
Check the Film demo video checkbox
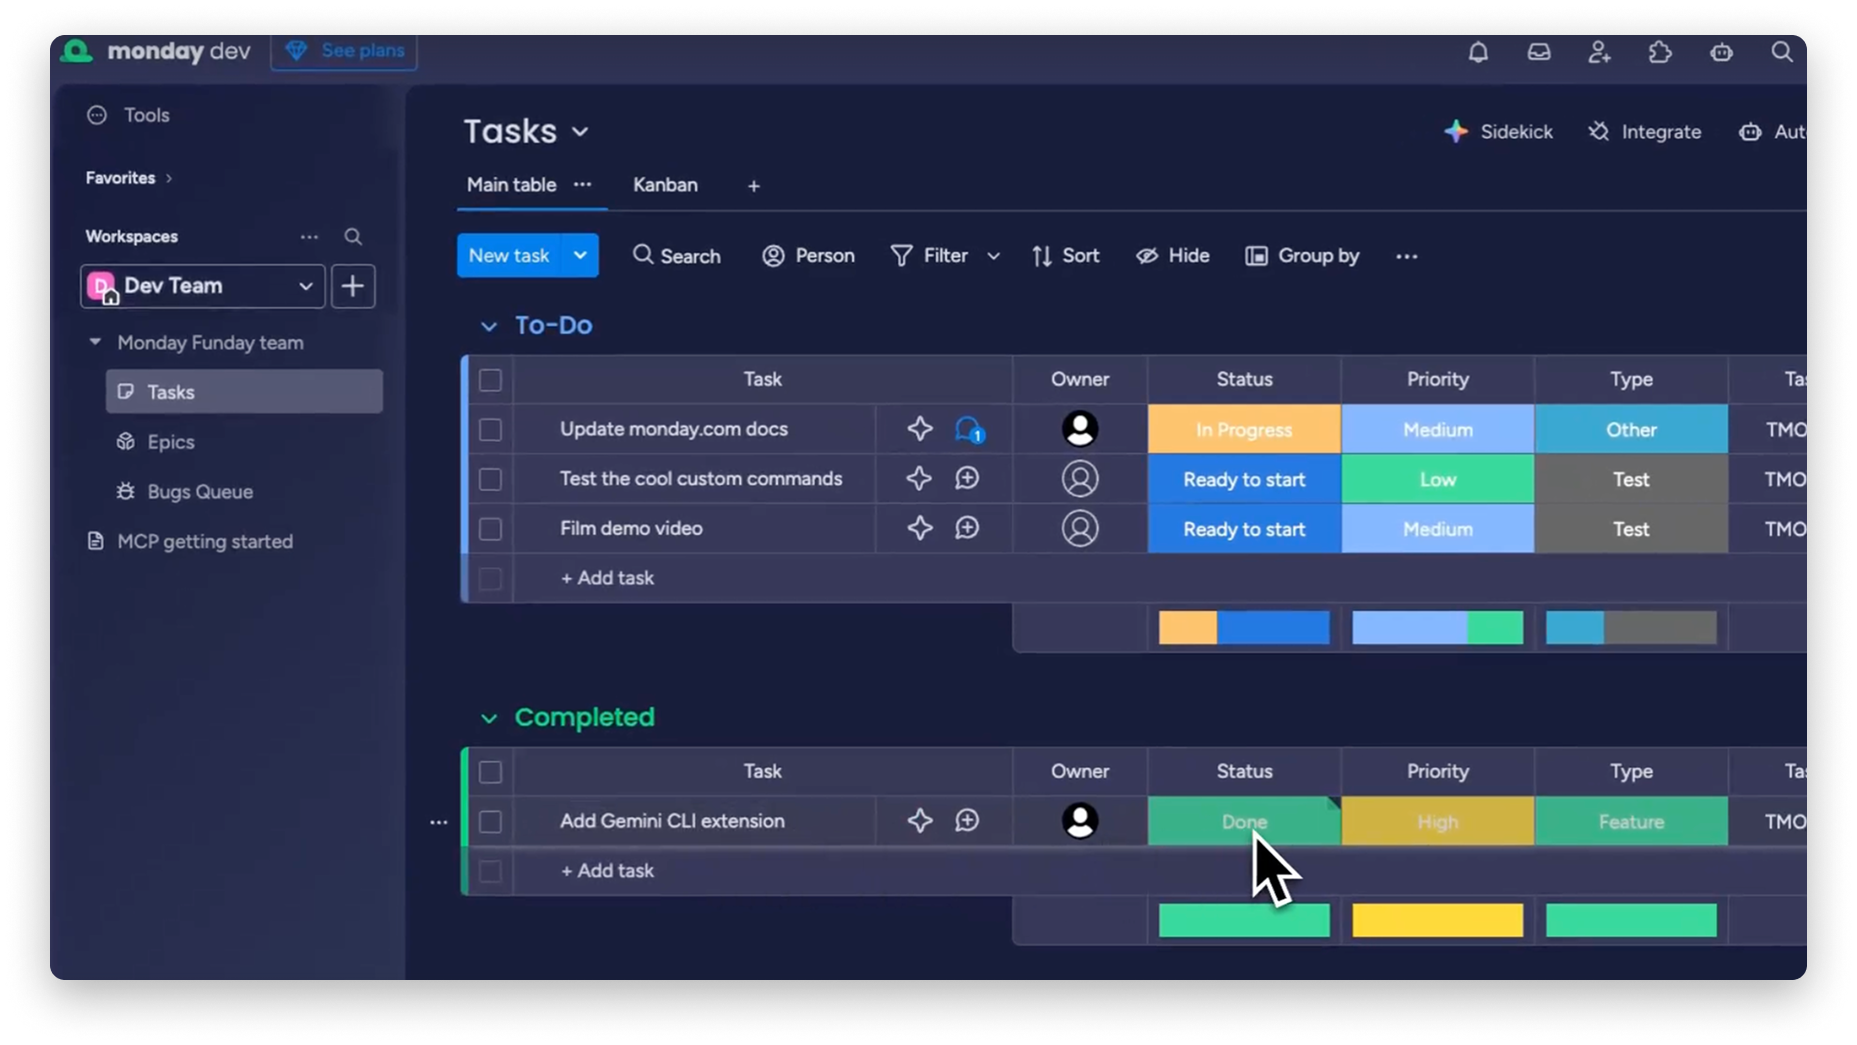490,528
